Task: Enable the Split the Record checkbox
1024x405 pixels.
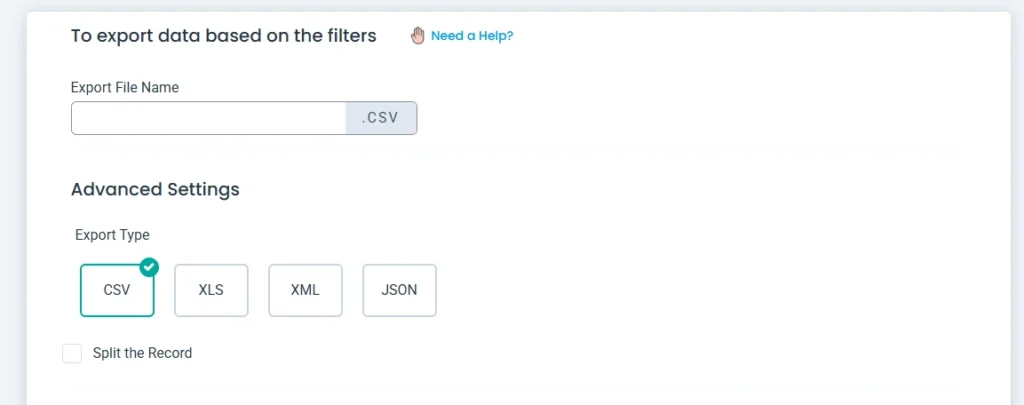Action: click(72, 353)
